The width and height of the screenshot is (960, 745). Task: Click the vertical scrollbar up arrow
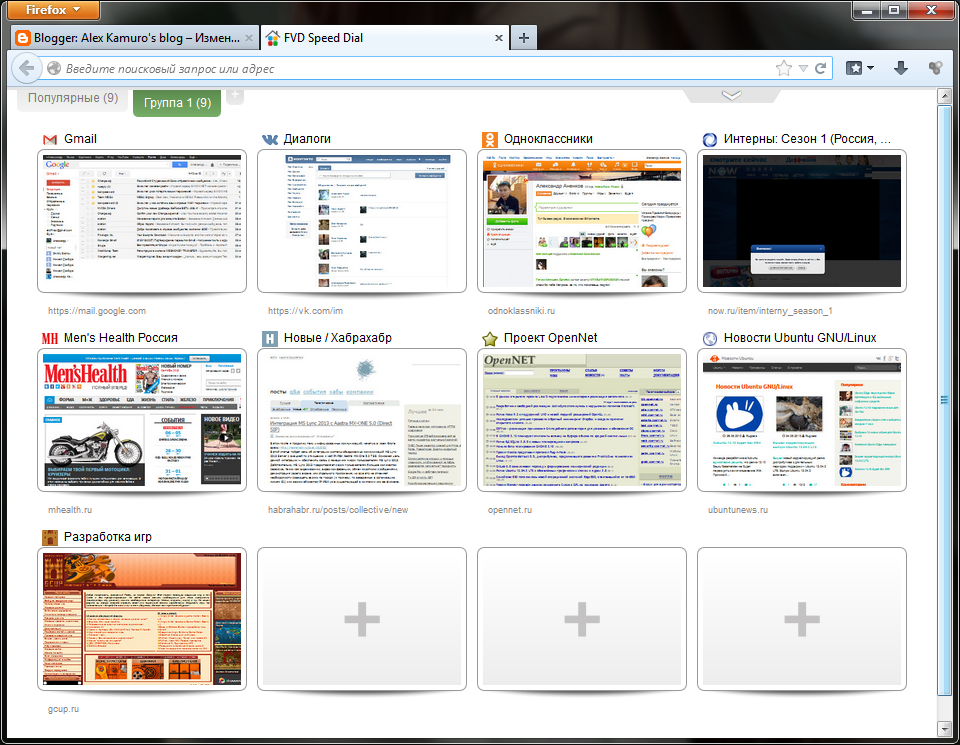(944, 96)
